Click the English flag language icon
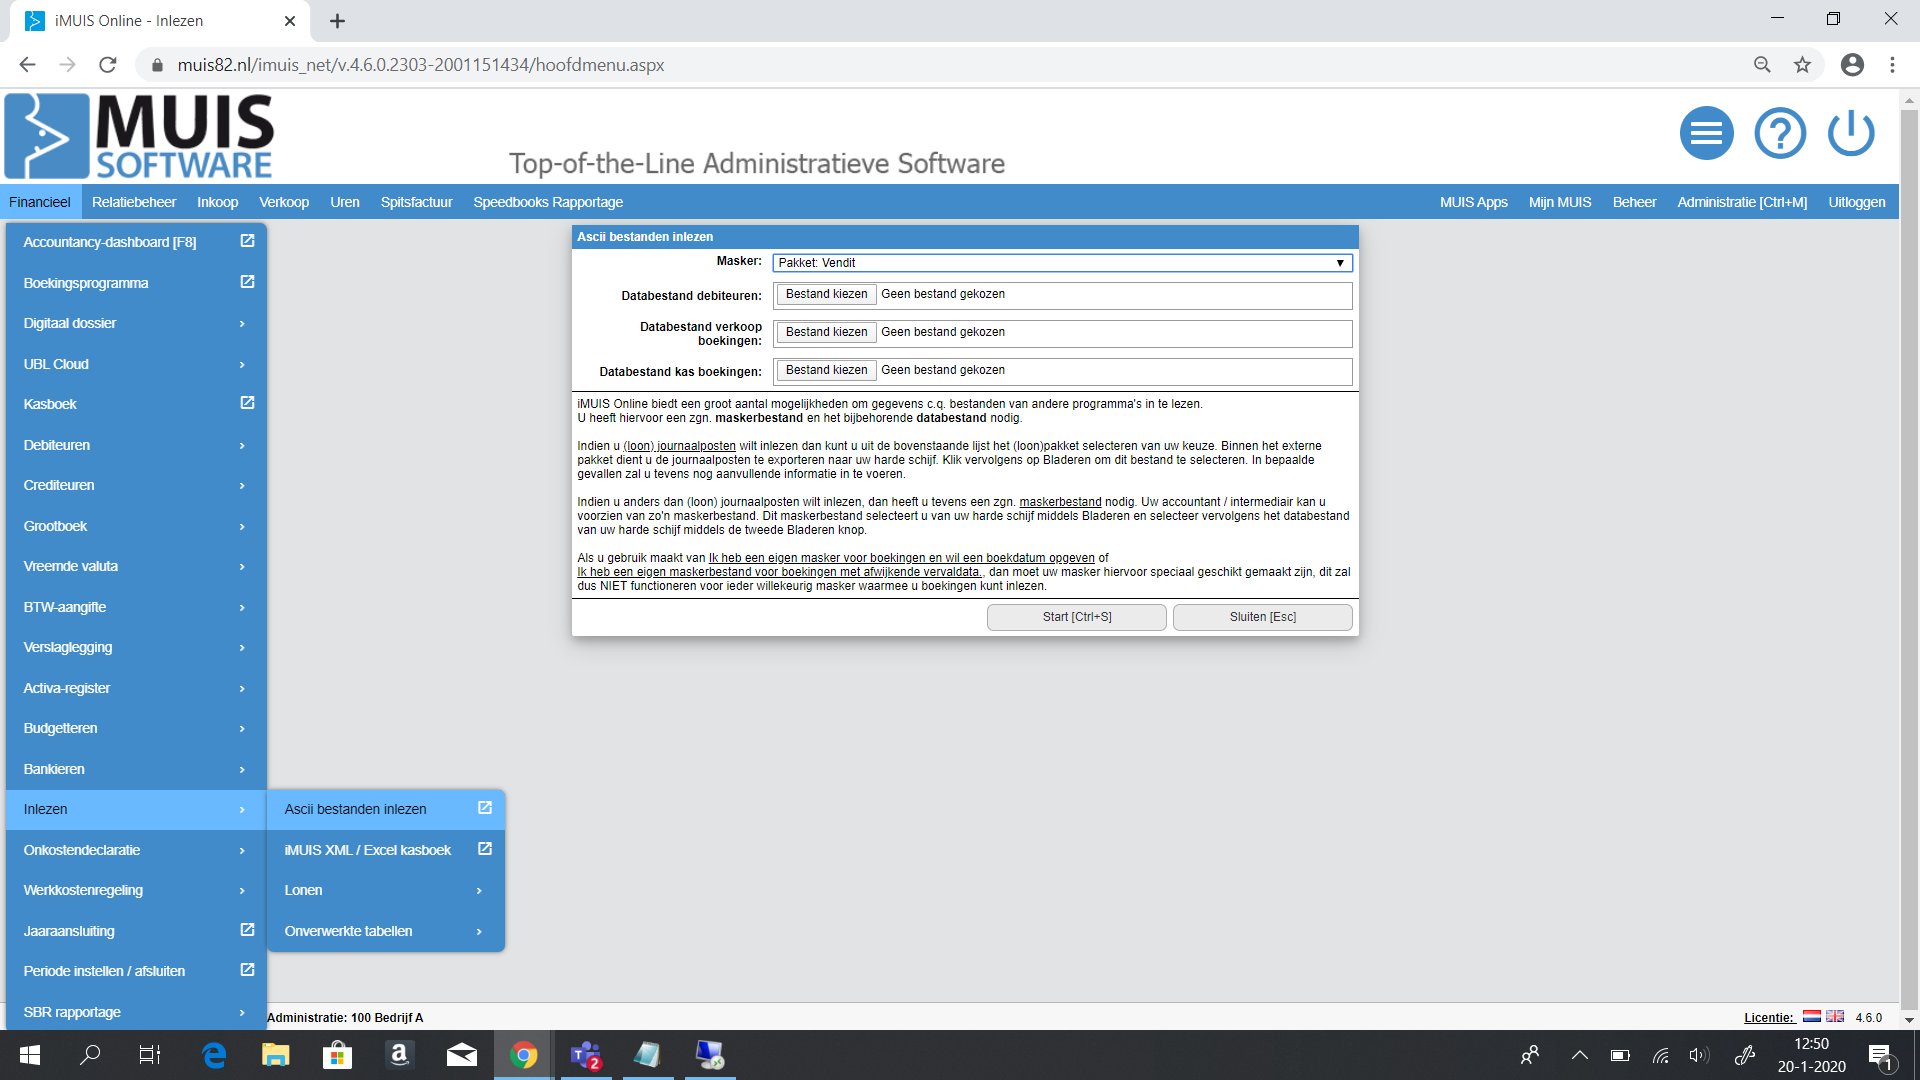 tap(1835, 1016)
